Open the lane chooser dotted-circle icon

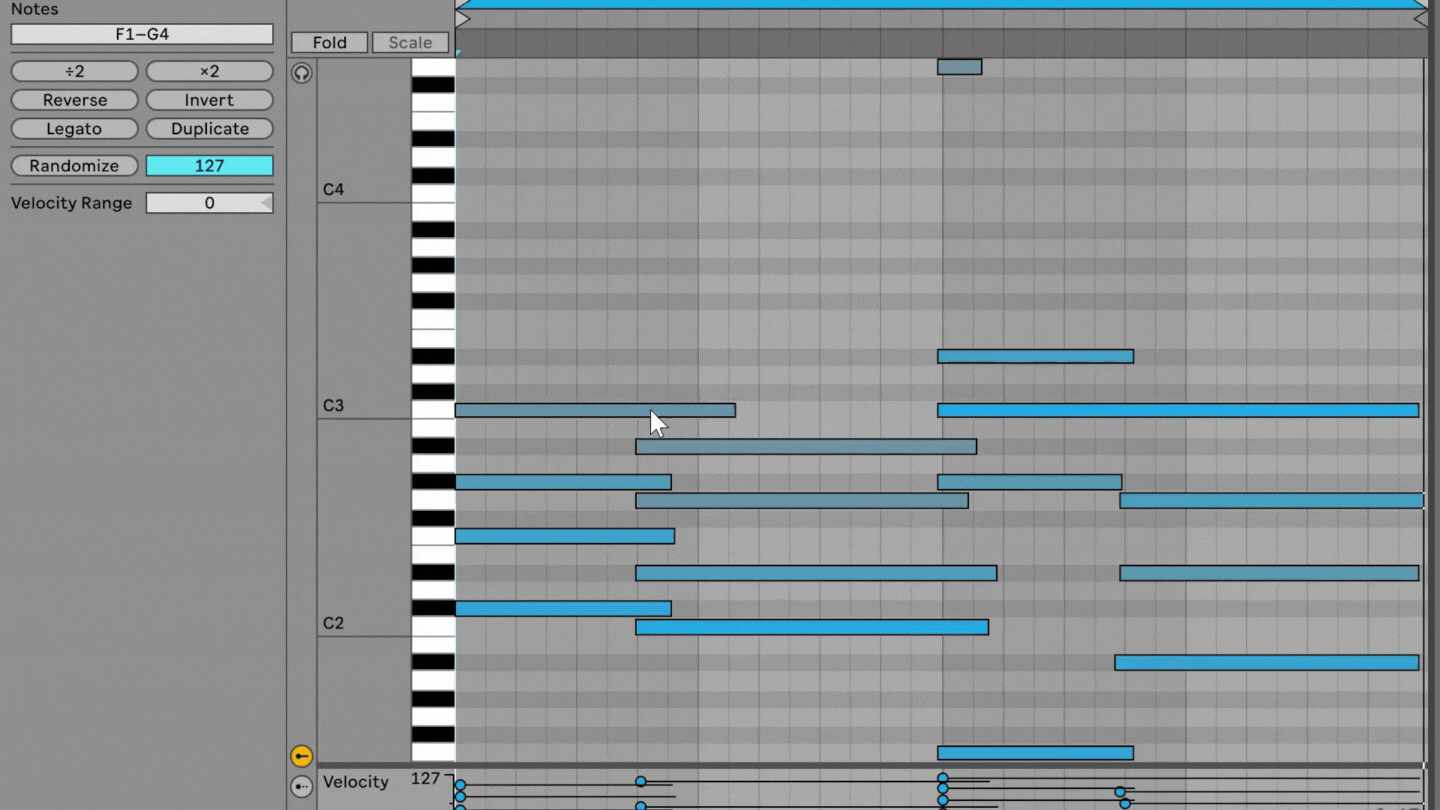pyautogui.click(x=301, y=787)
